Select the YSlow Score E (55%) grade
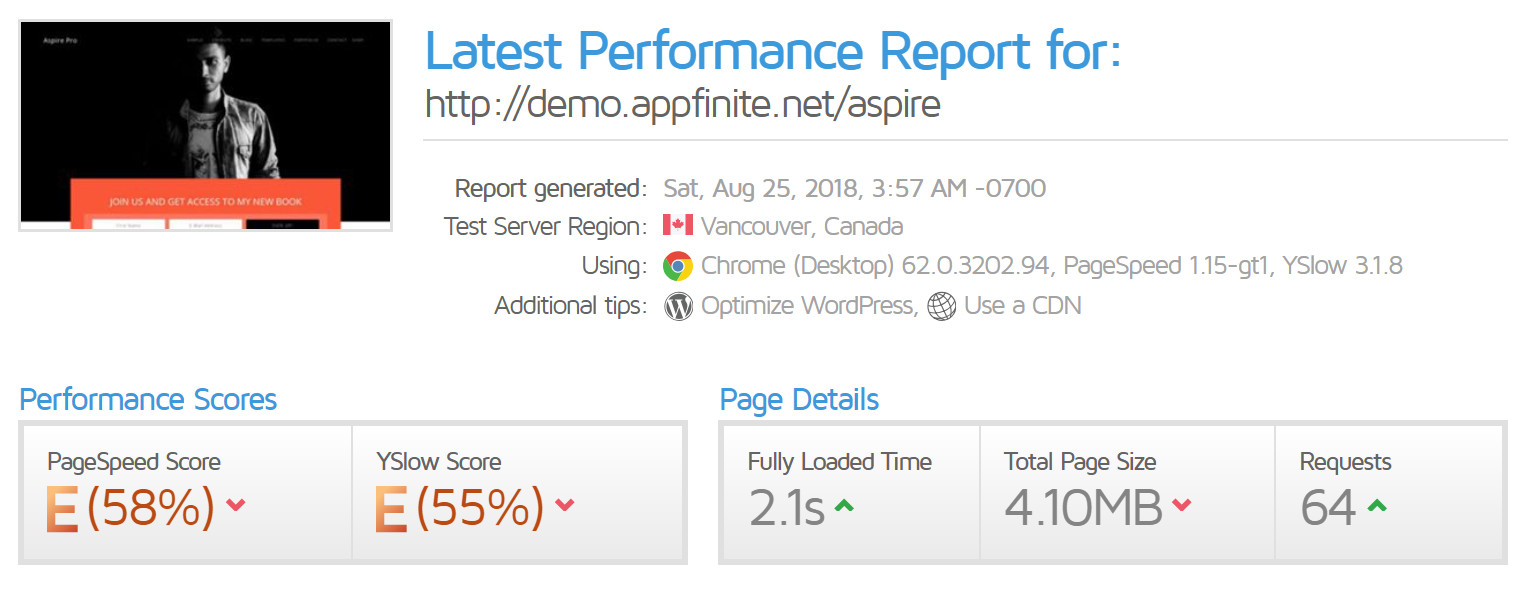 pyautogui.click(x=460, y=508)
